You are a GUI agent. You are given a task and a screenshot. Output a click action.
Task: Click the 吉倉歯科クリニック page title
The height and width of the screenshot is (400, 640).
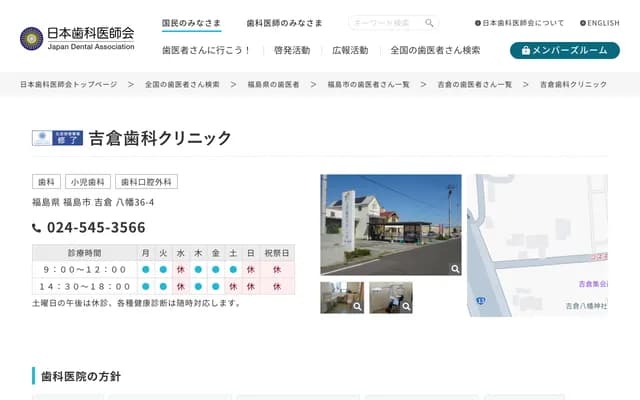pyautogui.click(x=160, y=138)
